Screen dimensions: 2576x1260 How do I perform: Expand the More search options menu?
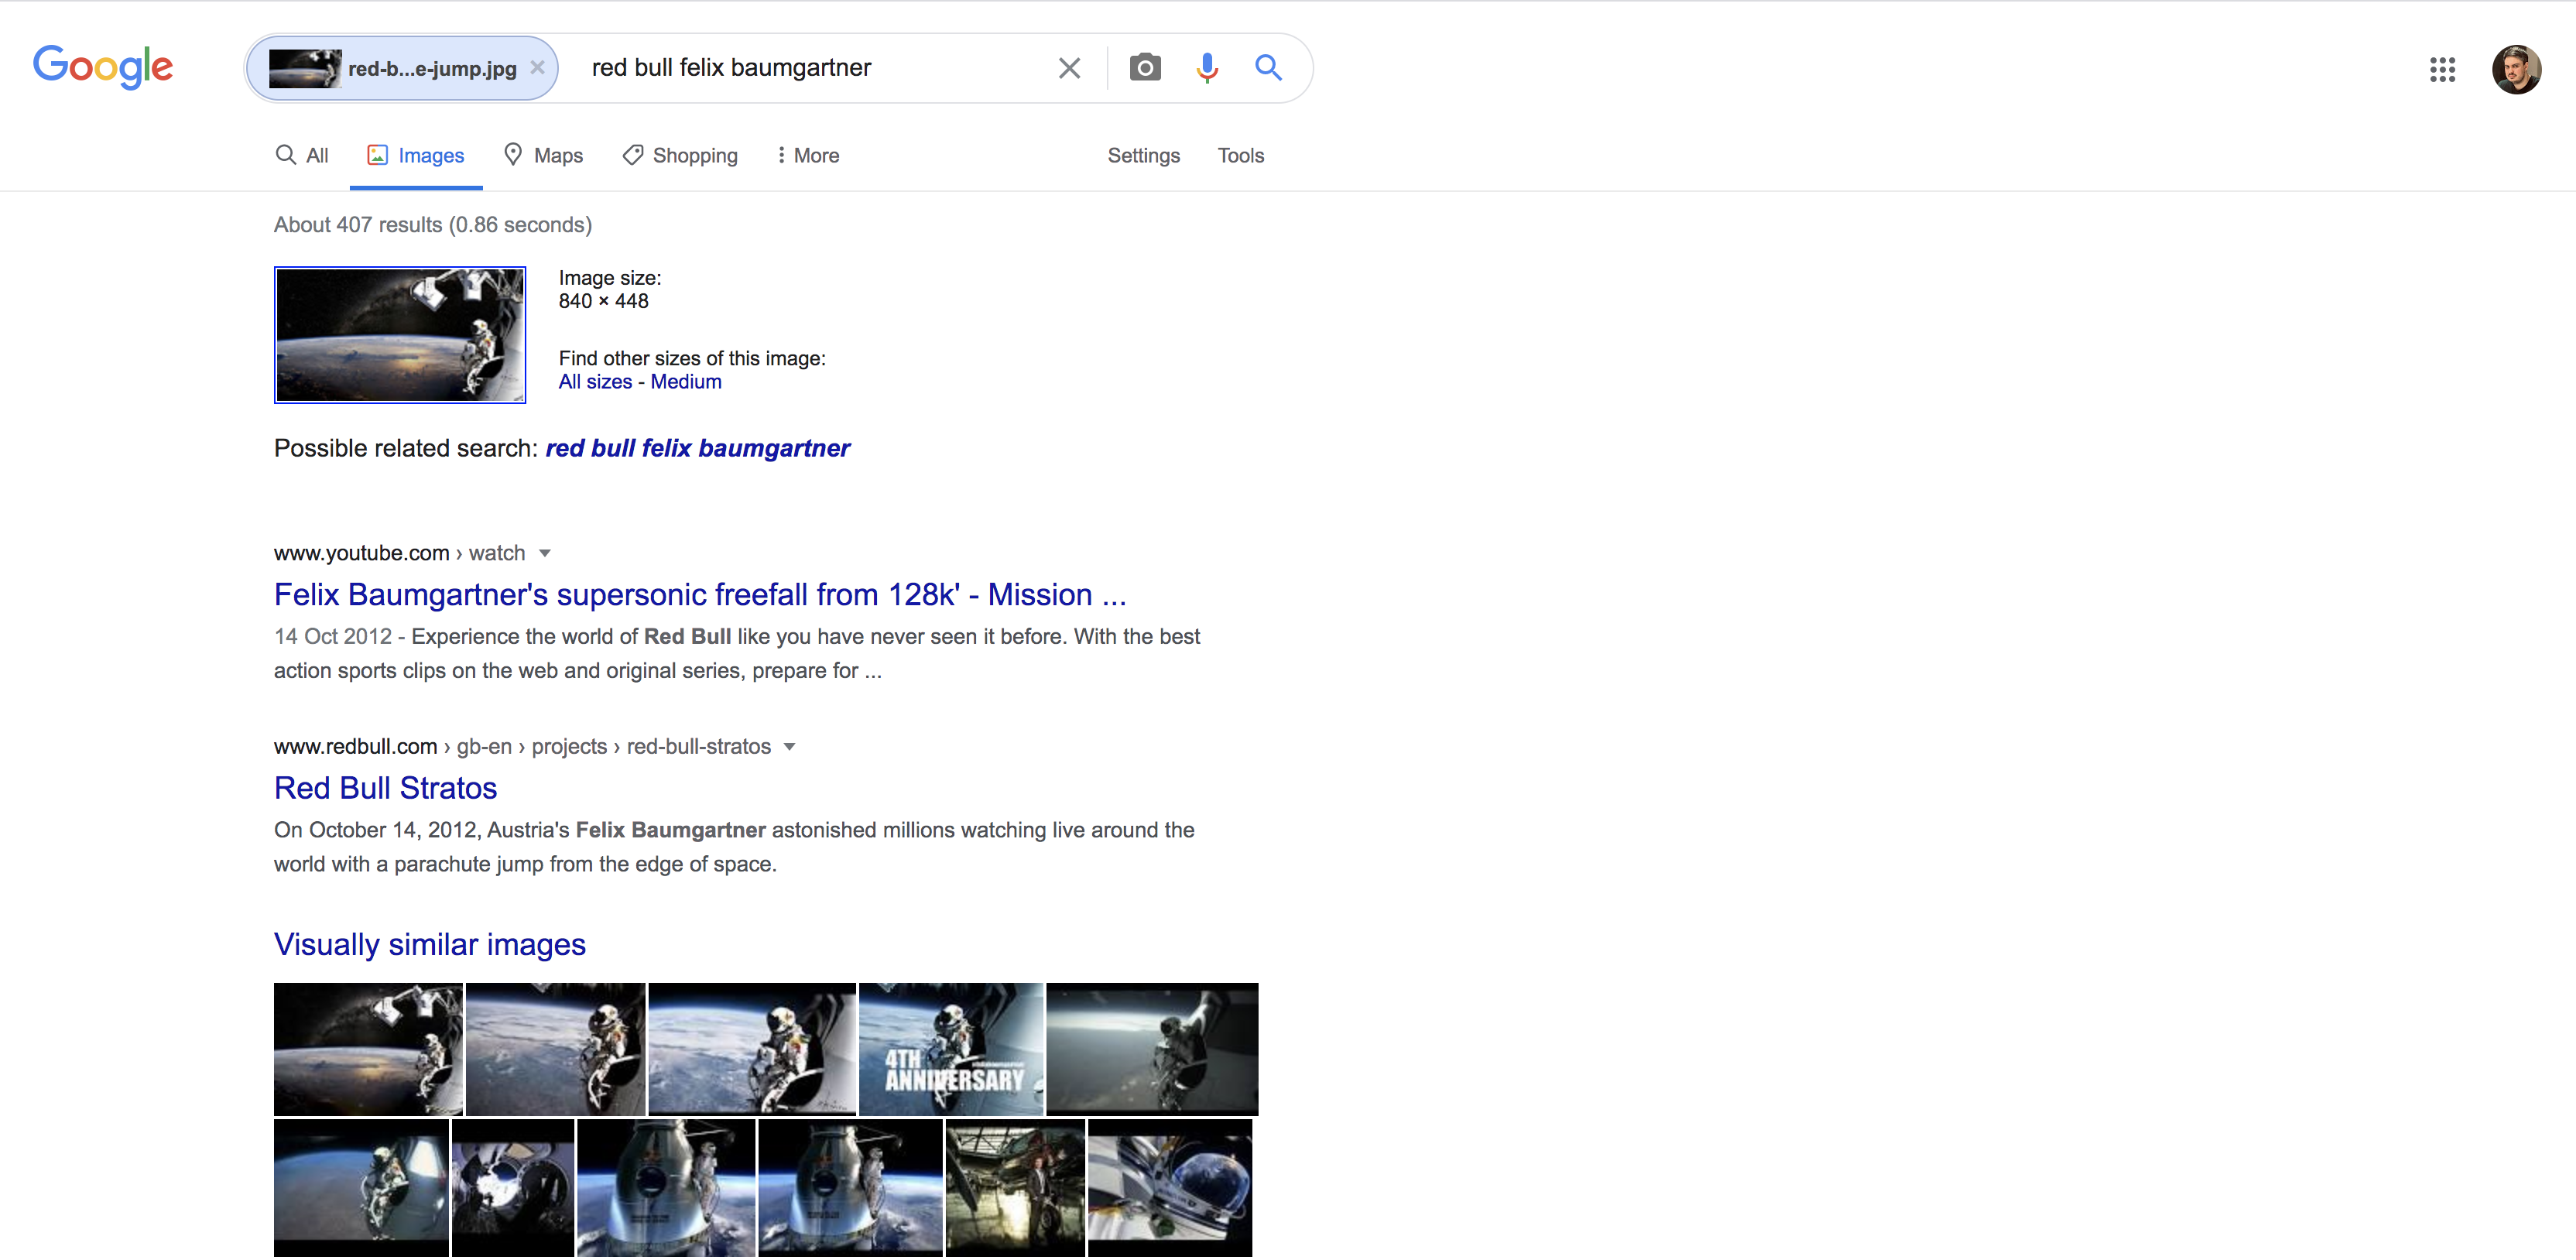pos(805,155)
